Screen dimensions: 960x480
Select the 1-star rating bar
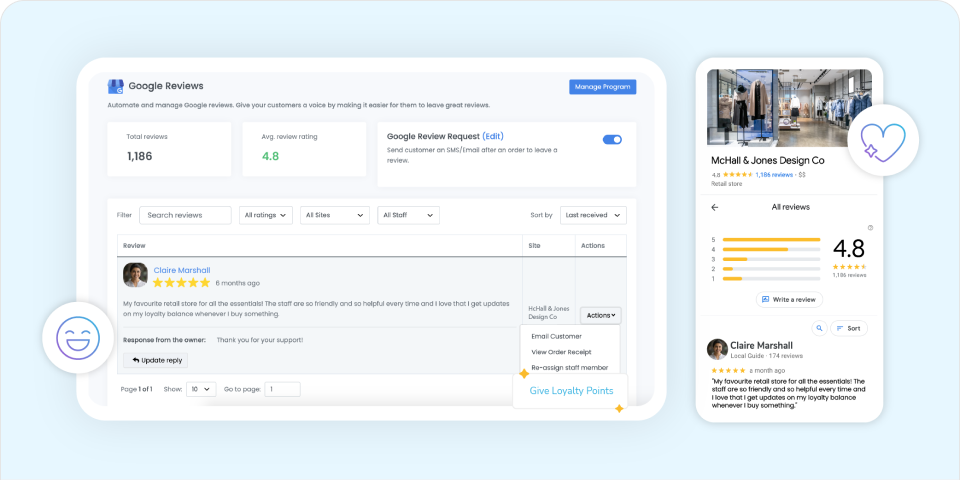771,279
